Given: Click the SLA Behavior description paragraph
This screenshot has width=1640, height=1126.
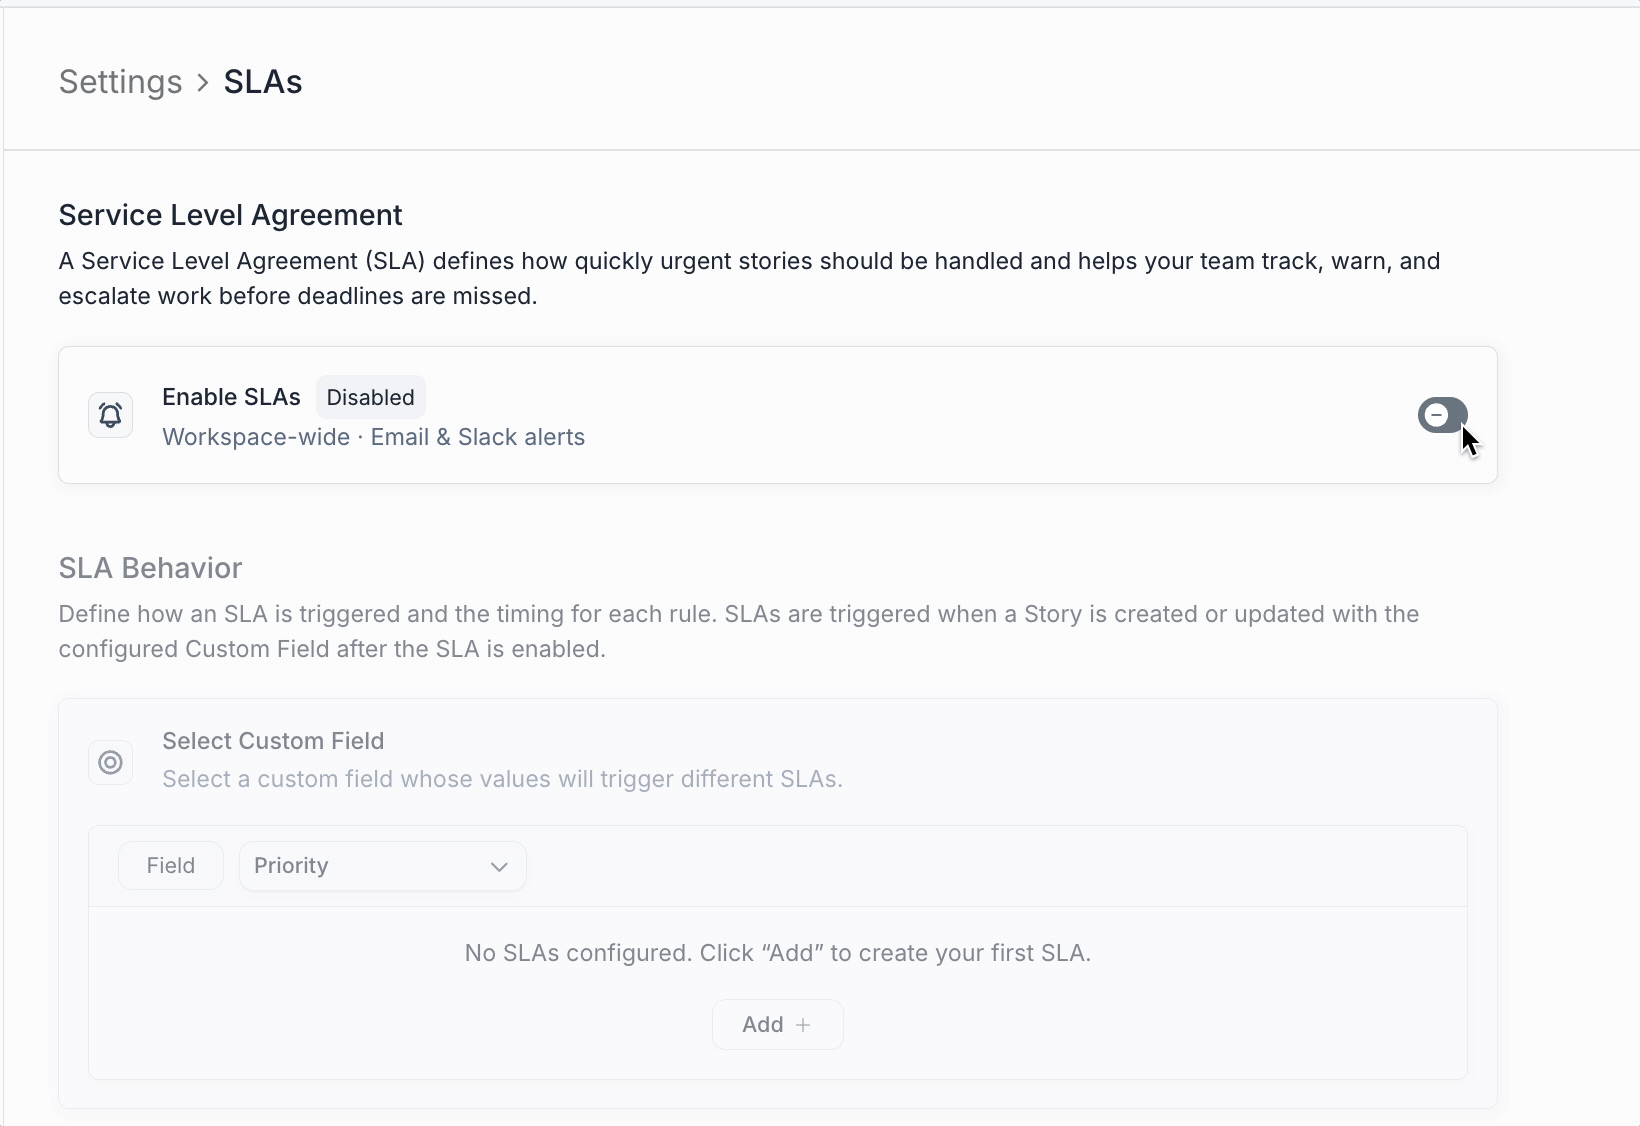Looking at the screenshot, I should 738,631.
